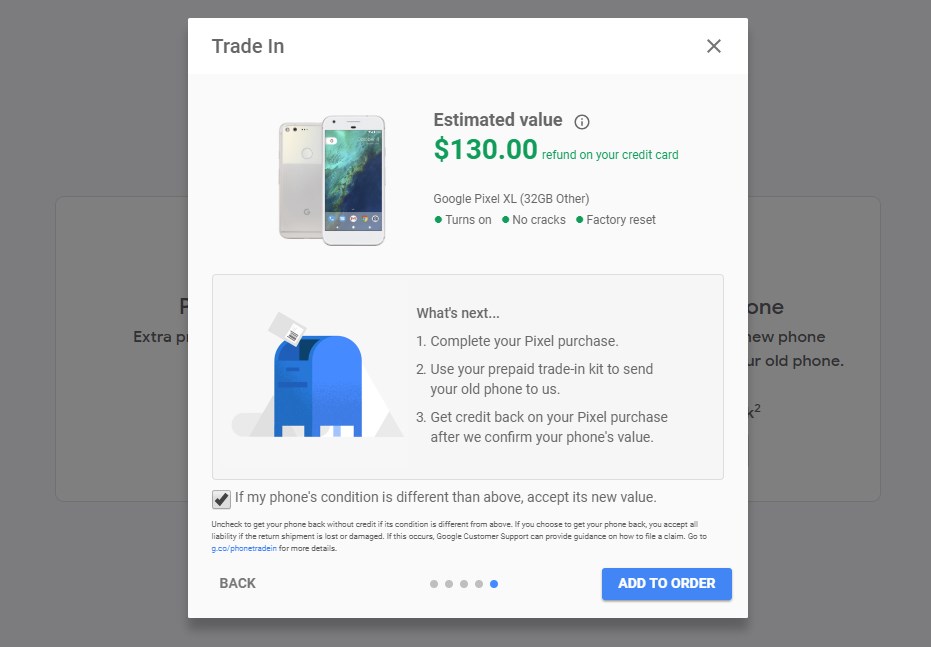Uncheck the accept new value checkbox
The width and height of the screenshot is (931, 647).
221,499
